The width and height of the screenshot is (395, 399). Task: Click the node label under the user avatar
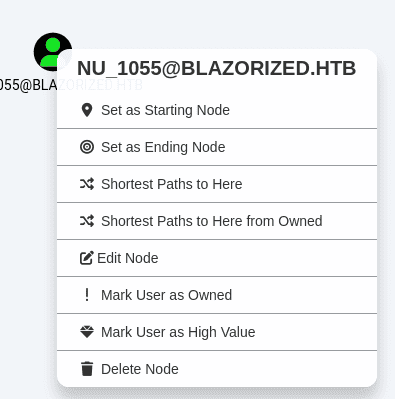(28, 85)
